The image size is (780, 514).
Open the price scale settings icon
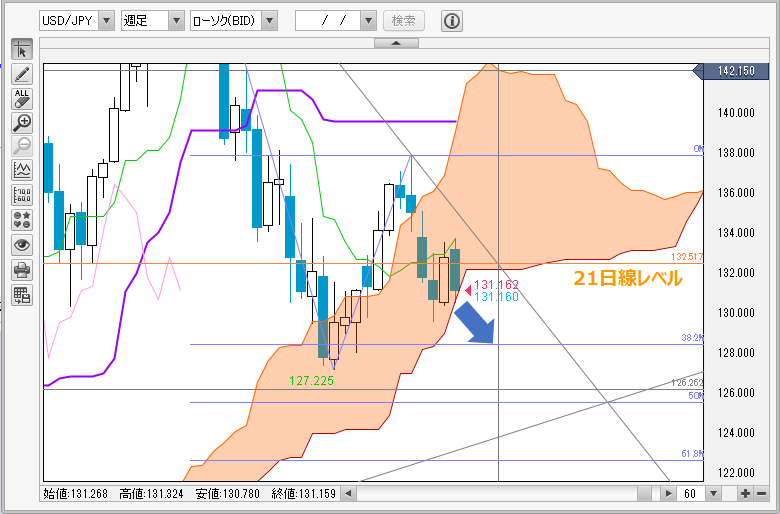pos(22,195)
